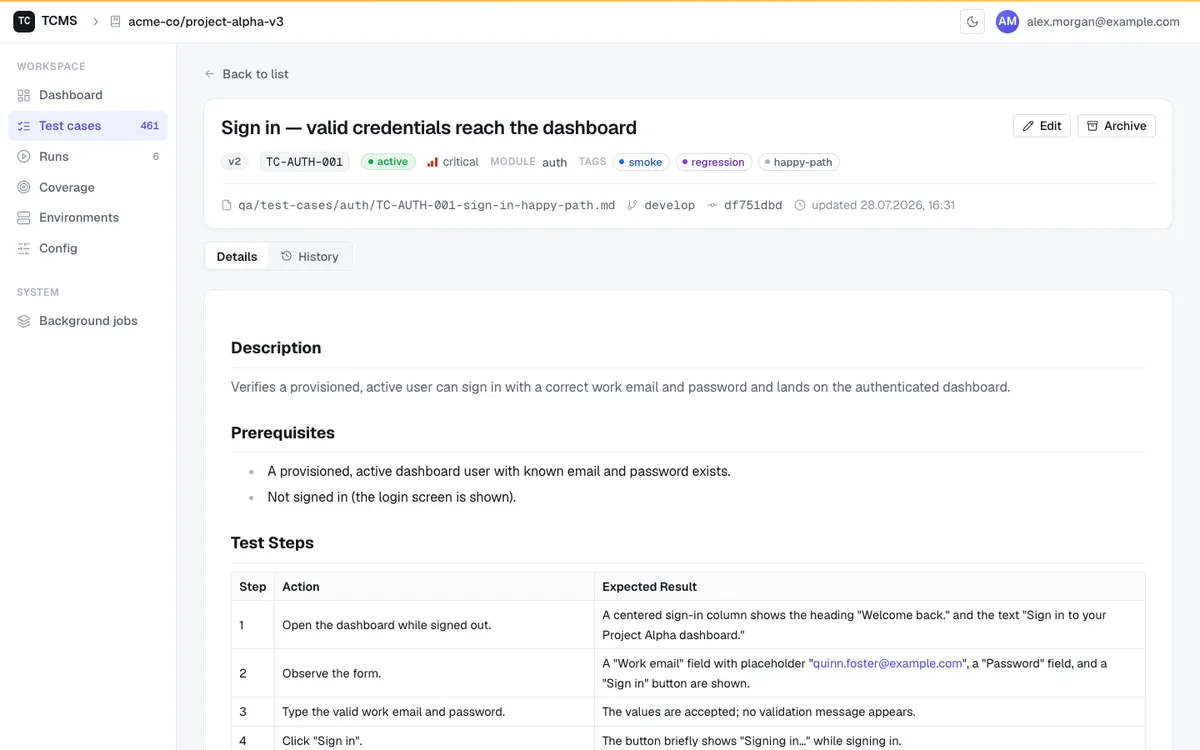Image resolution: width=1200 pixels, height=750 pixels.
Task: Click quinn.foster@example.com link in step 2
Action: pos(887,663)
